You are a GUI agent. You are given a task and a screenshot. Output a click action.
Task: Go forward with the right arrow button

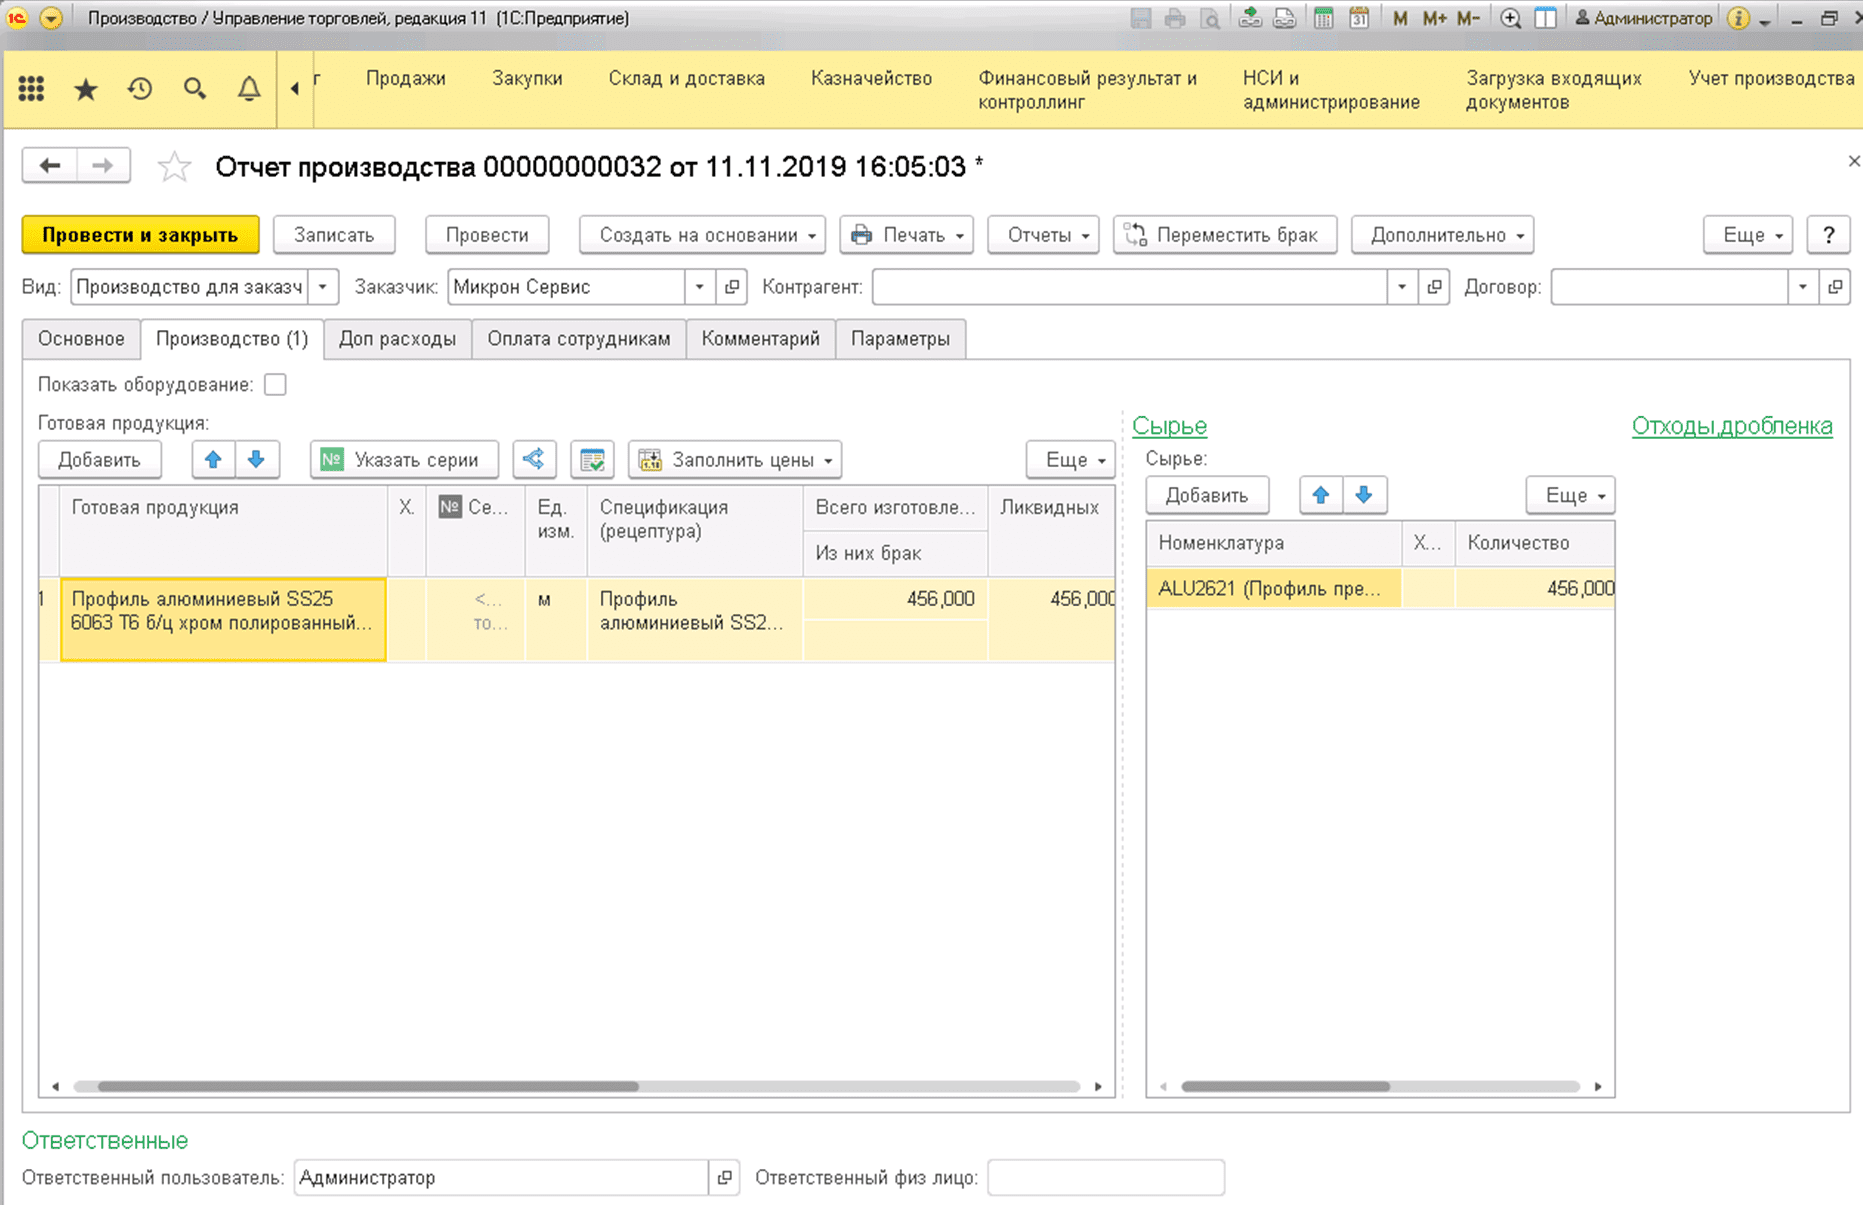[103, 166]
